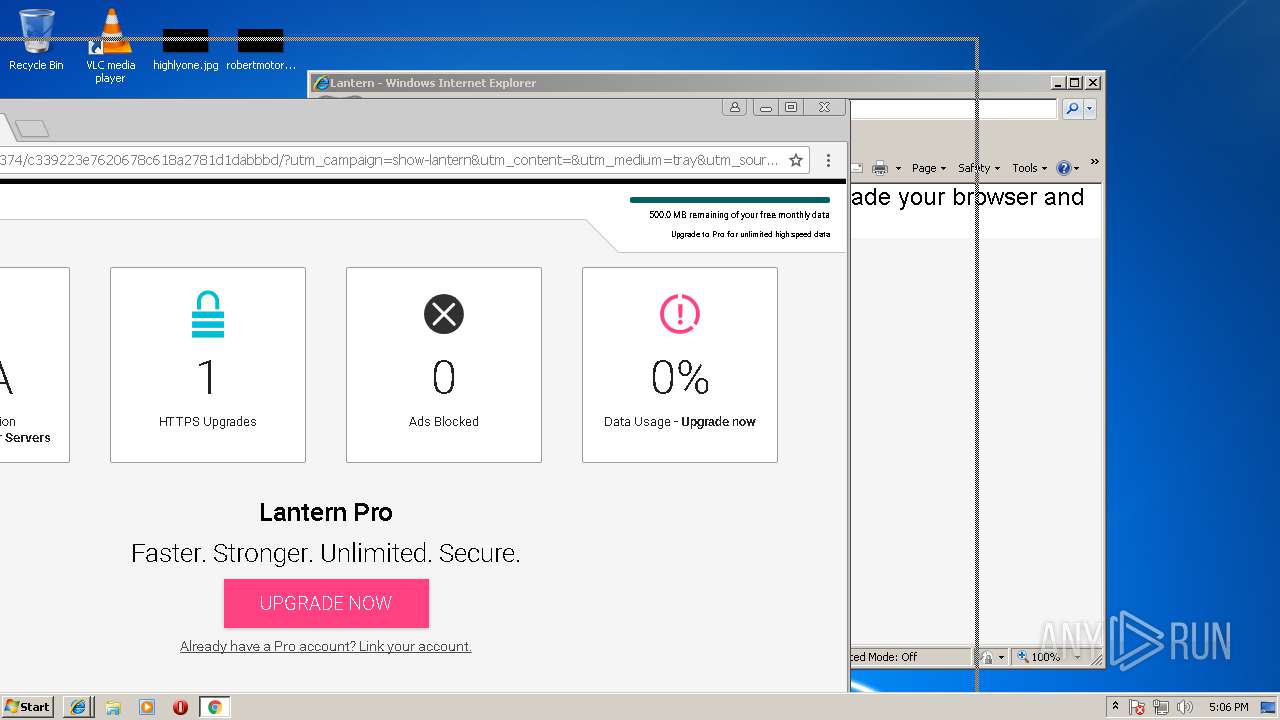Screen dimensions: 1280x720
Task: Click the Internet Explorer search magnifier button
Action: pos(1072,109)
